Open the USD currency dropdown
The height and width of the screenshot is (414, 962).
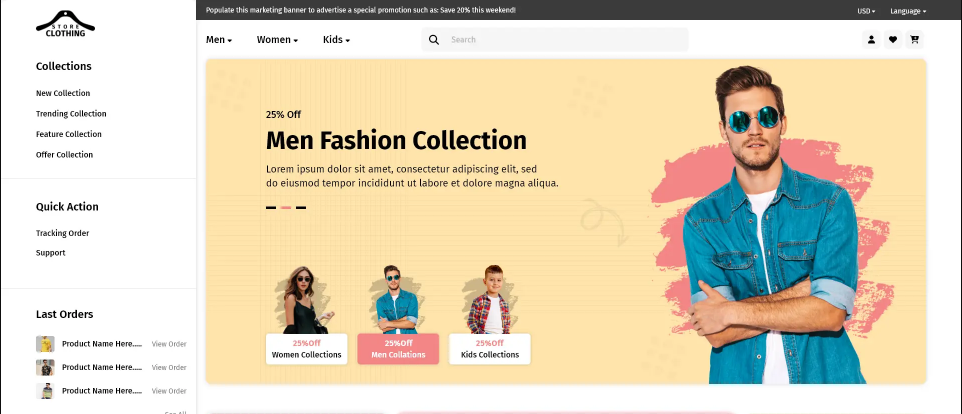coord(866,11)
